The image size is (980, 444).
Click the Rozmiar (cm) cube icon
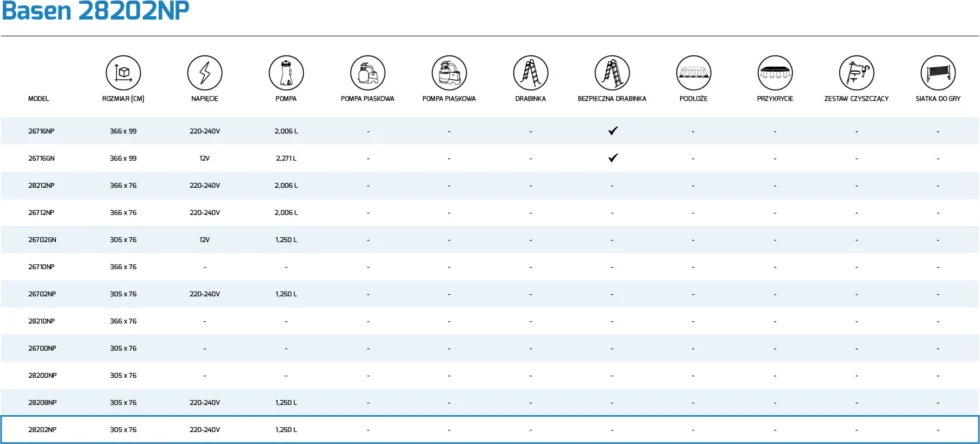pyautogui.click(x=123, y=73)
